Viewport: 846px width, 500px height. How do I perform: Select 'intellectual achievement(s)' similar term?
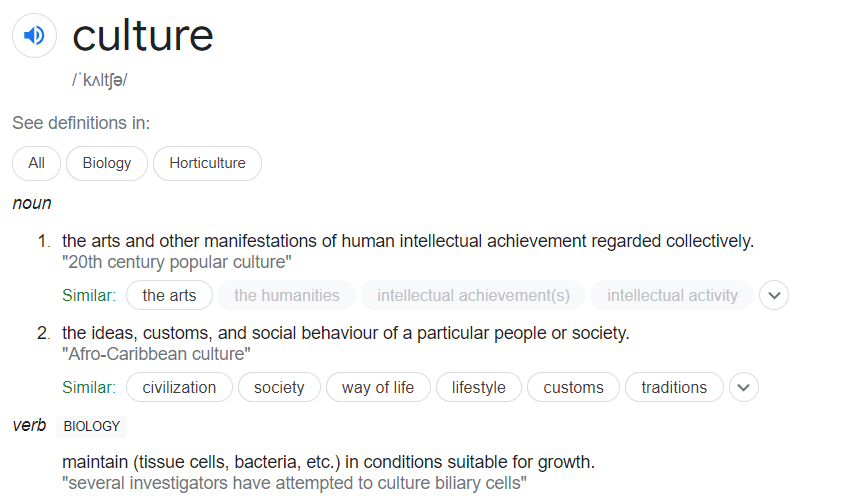473,295
